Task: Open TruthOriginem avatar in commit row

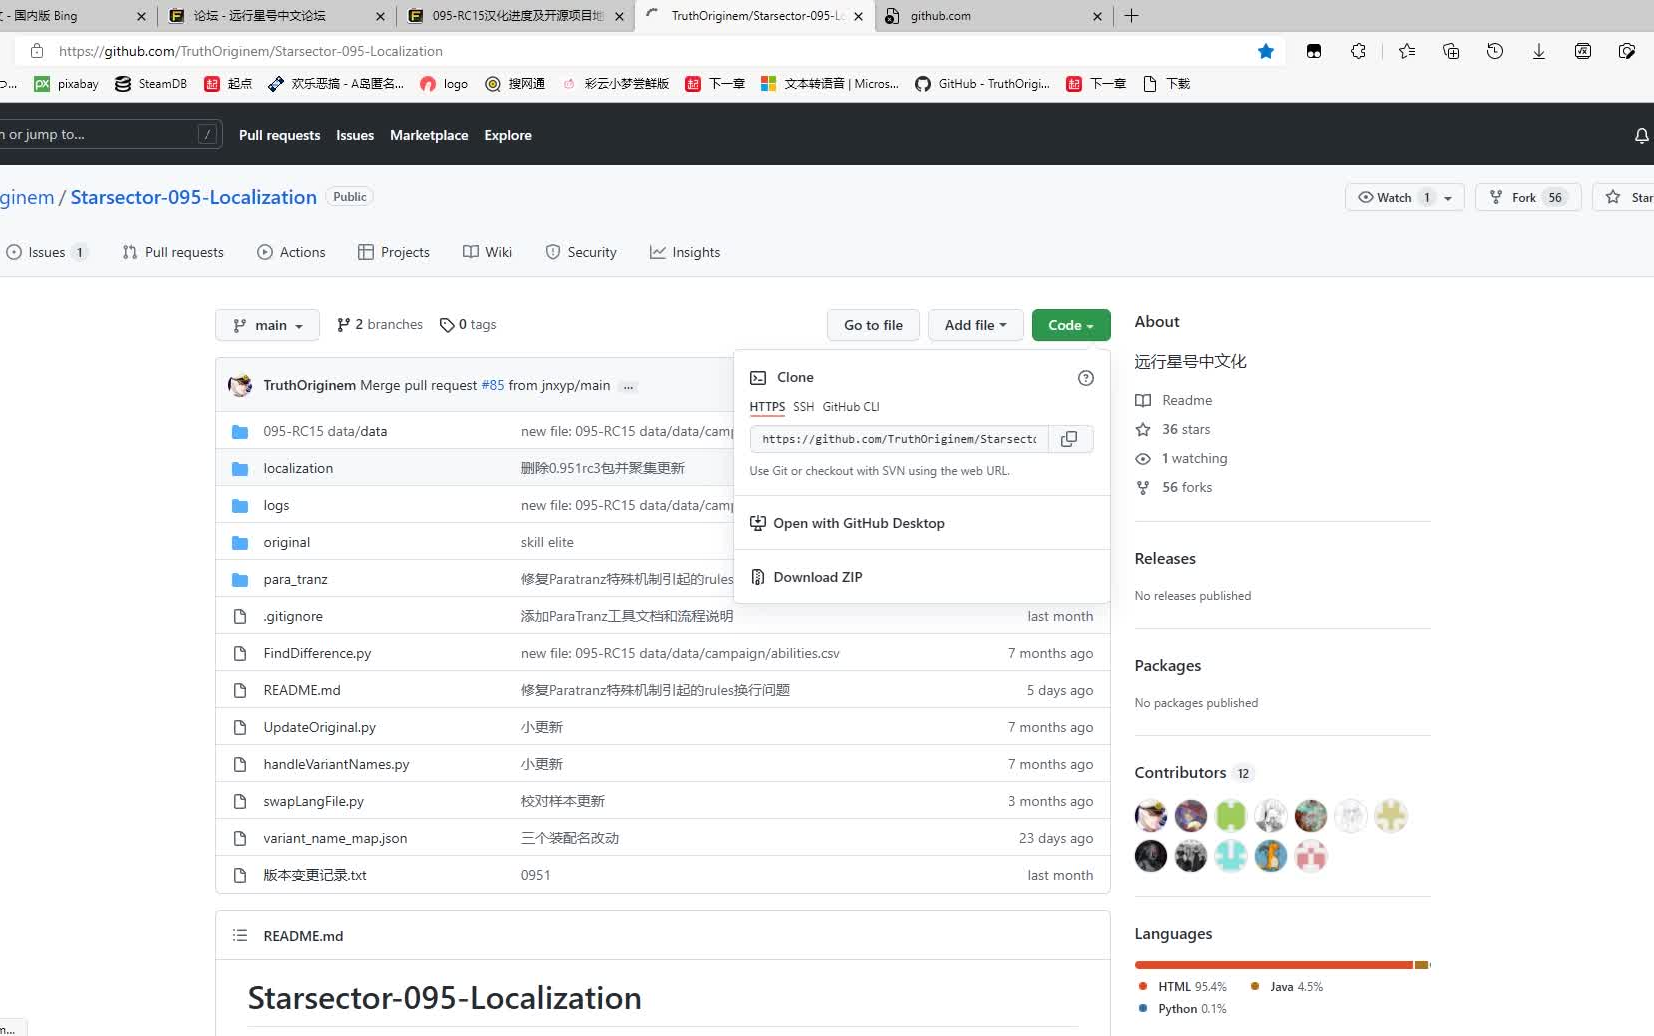Action: (x=240, y=385)
